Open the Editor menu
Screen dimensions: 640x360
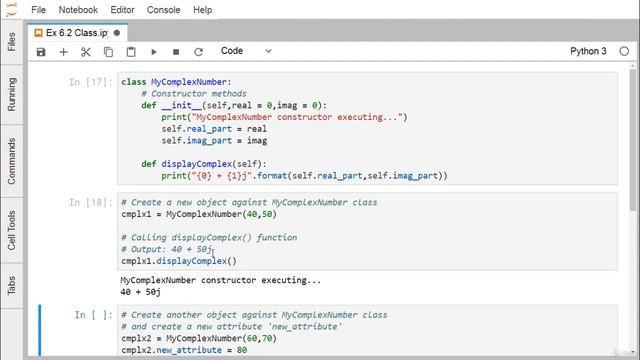(x=122, y=10)
